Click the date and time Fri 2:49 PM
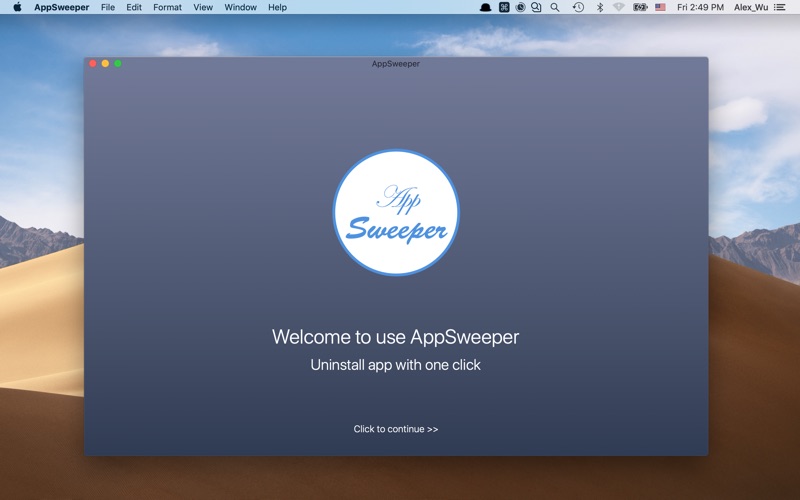Image resolution: width=800 pixels, height=500 pixels. click(x=700, y=7)
